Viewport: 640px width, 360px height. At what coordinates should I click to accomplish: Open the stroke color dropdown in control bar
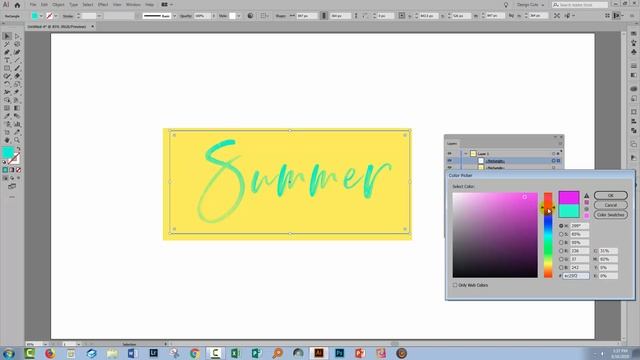pos(56,16)
